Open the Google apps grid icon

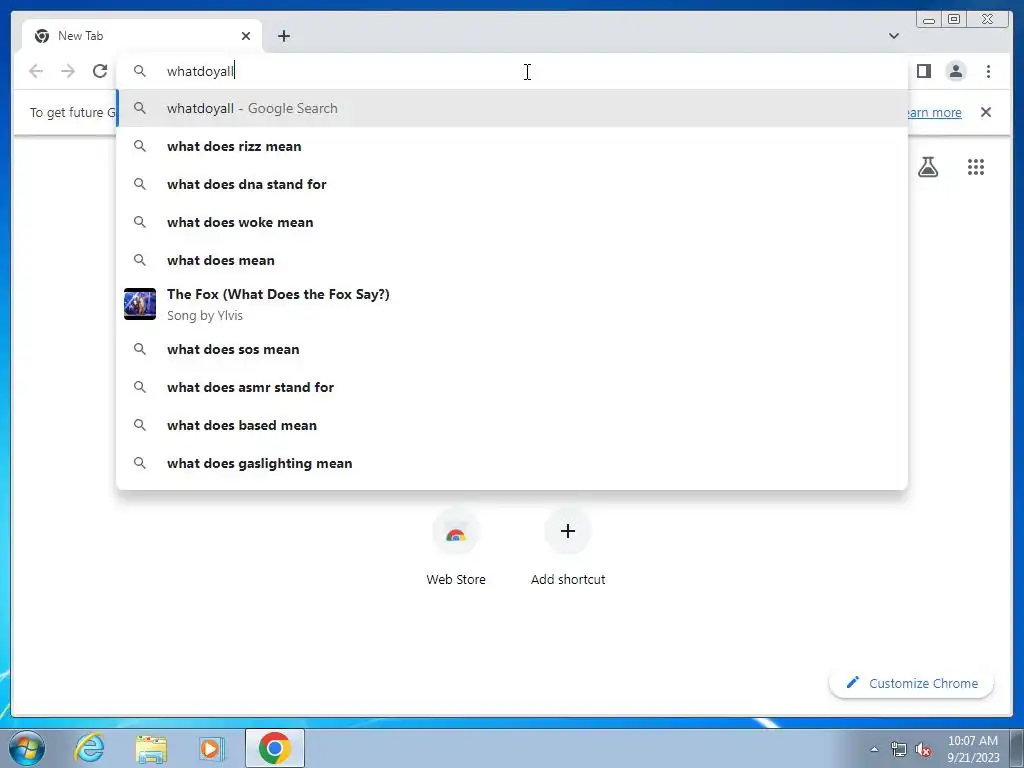click(x=976, y=167)
